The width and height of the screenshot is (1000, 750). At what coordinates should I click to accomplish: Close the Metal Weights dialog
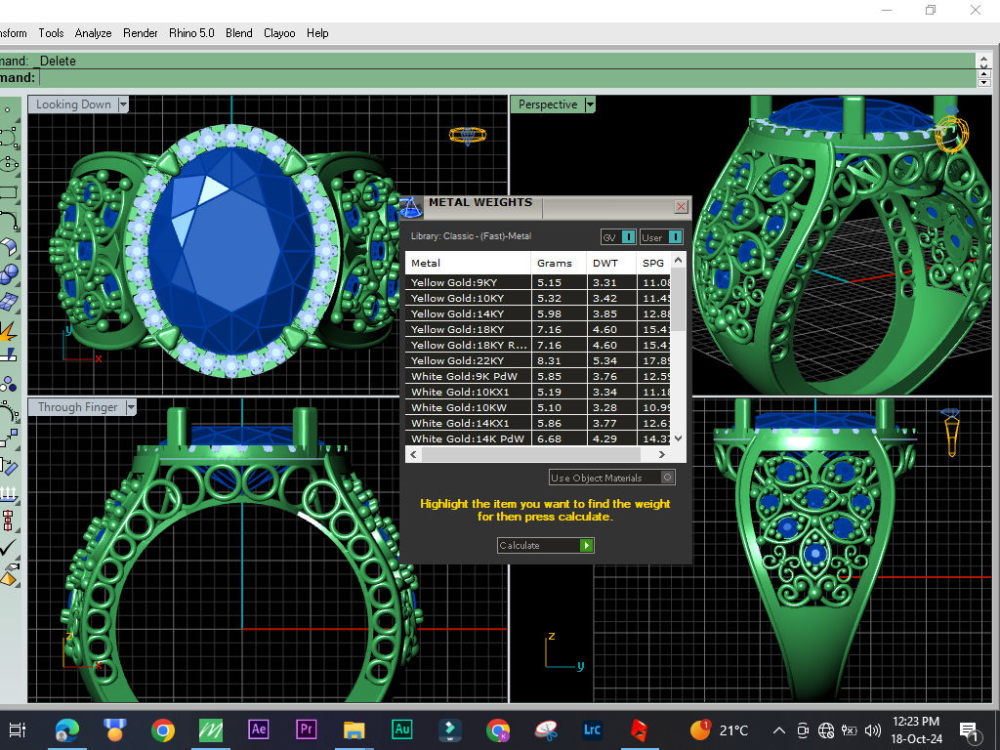681,207
